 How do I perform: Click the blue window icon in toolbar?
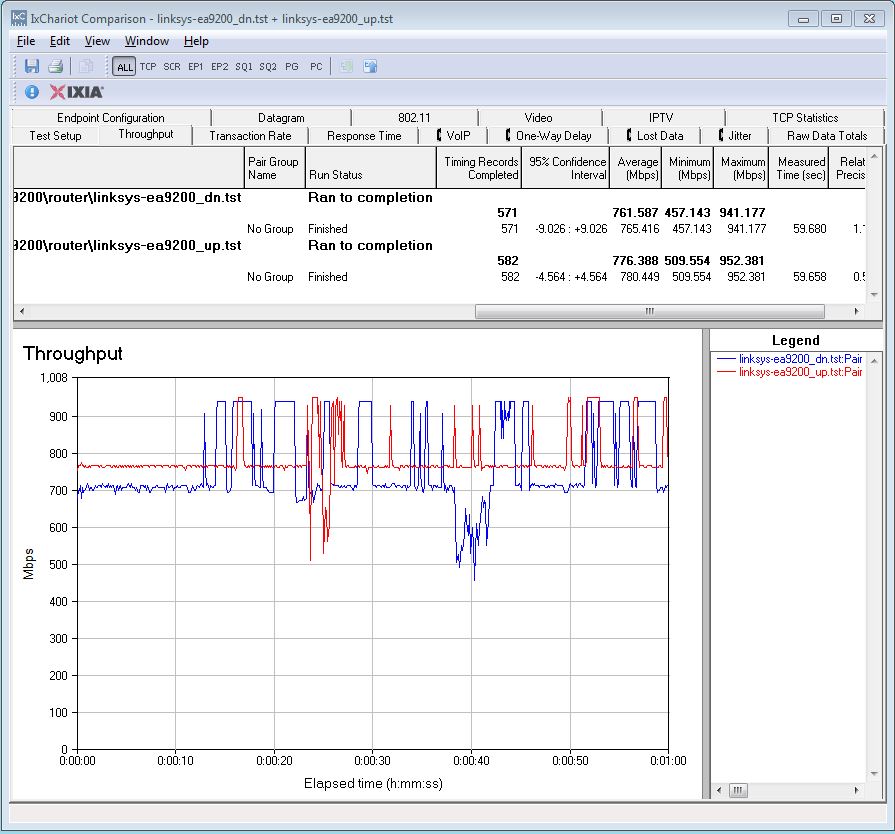[x=370, y=67]
